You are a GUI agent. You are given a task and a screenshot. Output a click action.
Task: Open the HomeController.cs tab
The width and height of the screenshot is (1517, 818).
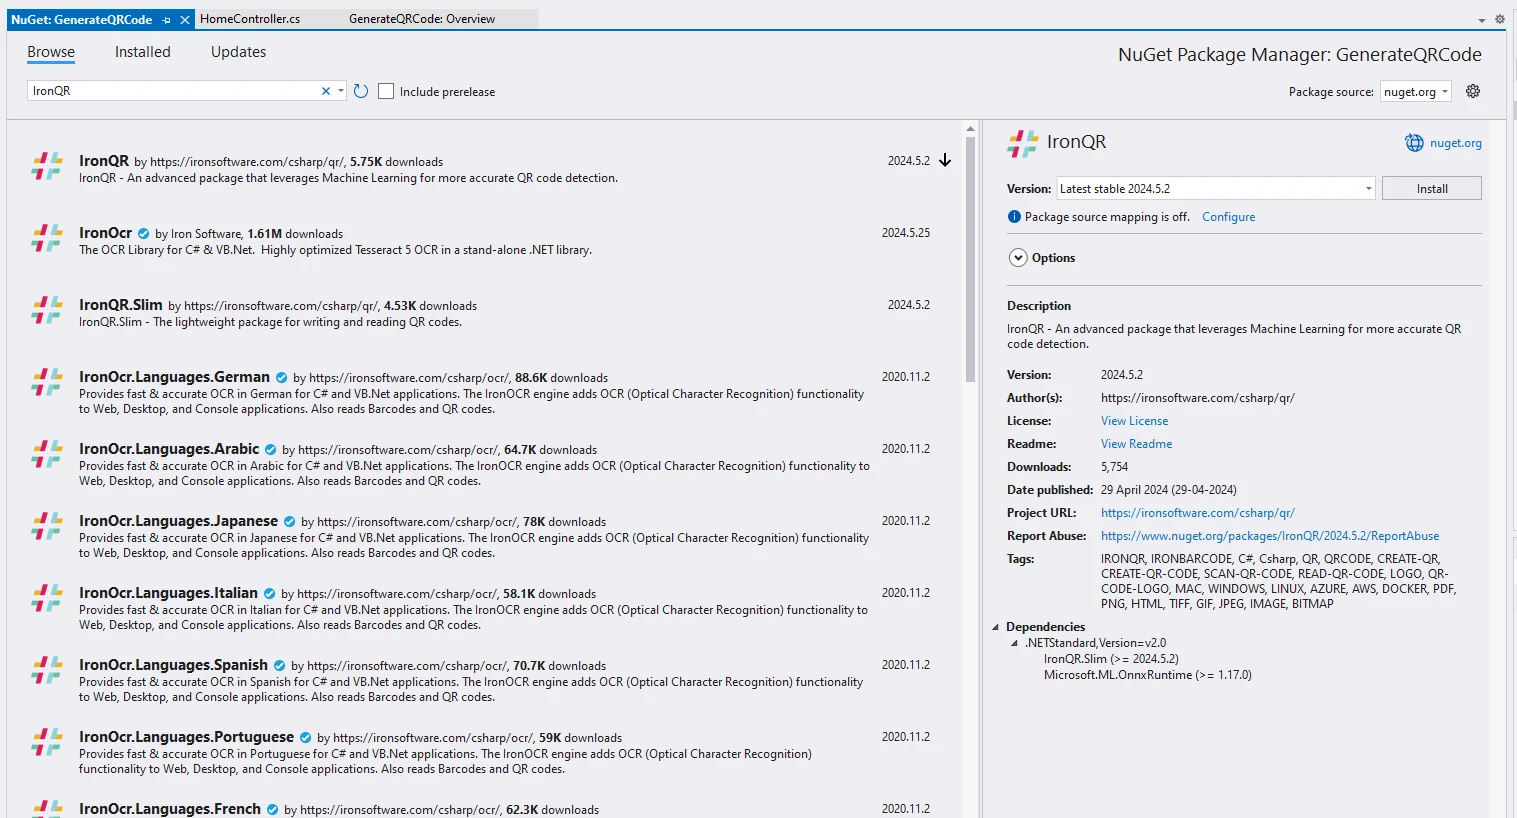pos(250,19)
